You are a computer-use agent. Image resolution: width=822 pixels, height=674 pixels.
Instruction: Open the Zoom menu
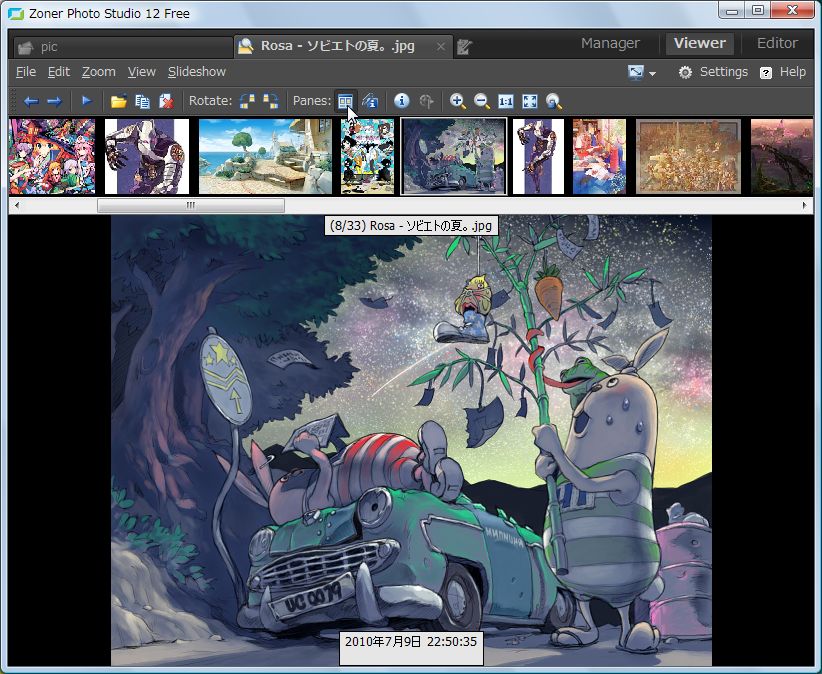pos(99,72)
